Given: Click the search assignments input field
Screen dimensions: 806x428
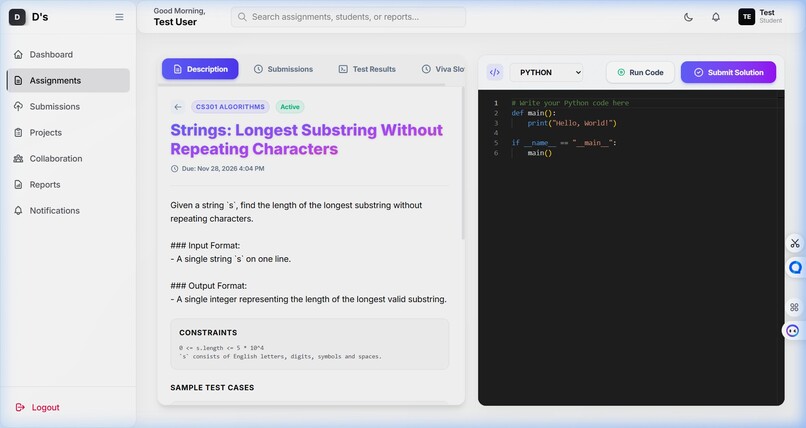Looking at the screenshot, I should [348, 17].
